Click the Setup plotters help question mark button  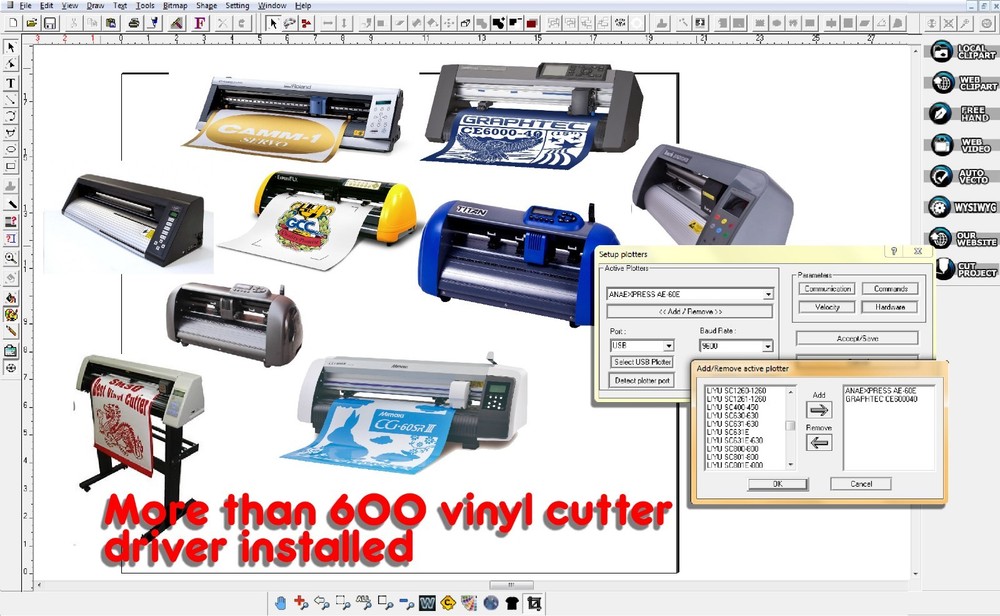click(x=893, y=252)
